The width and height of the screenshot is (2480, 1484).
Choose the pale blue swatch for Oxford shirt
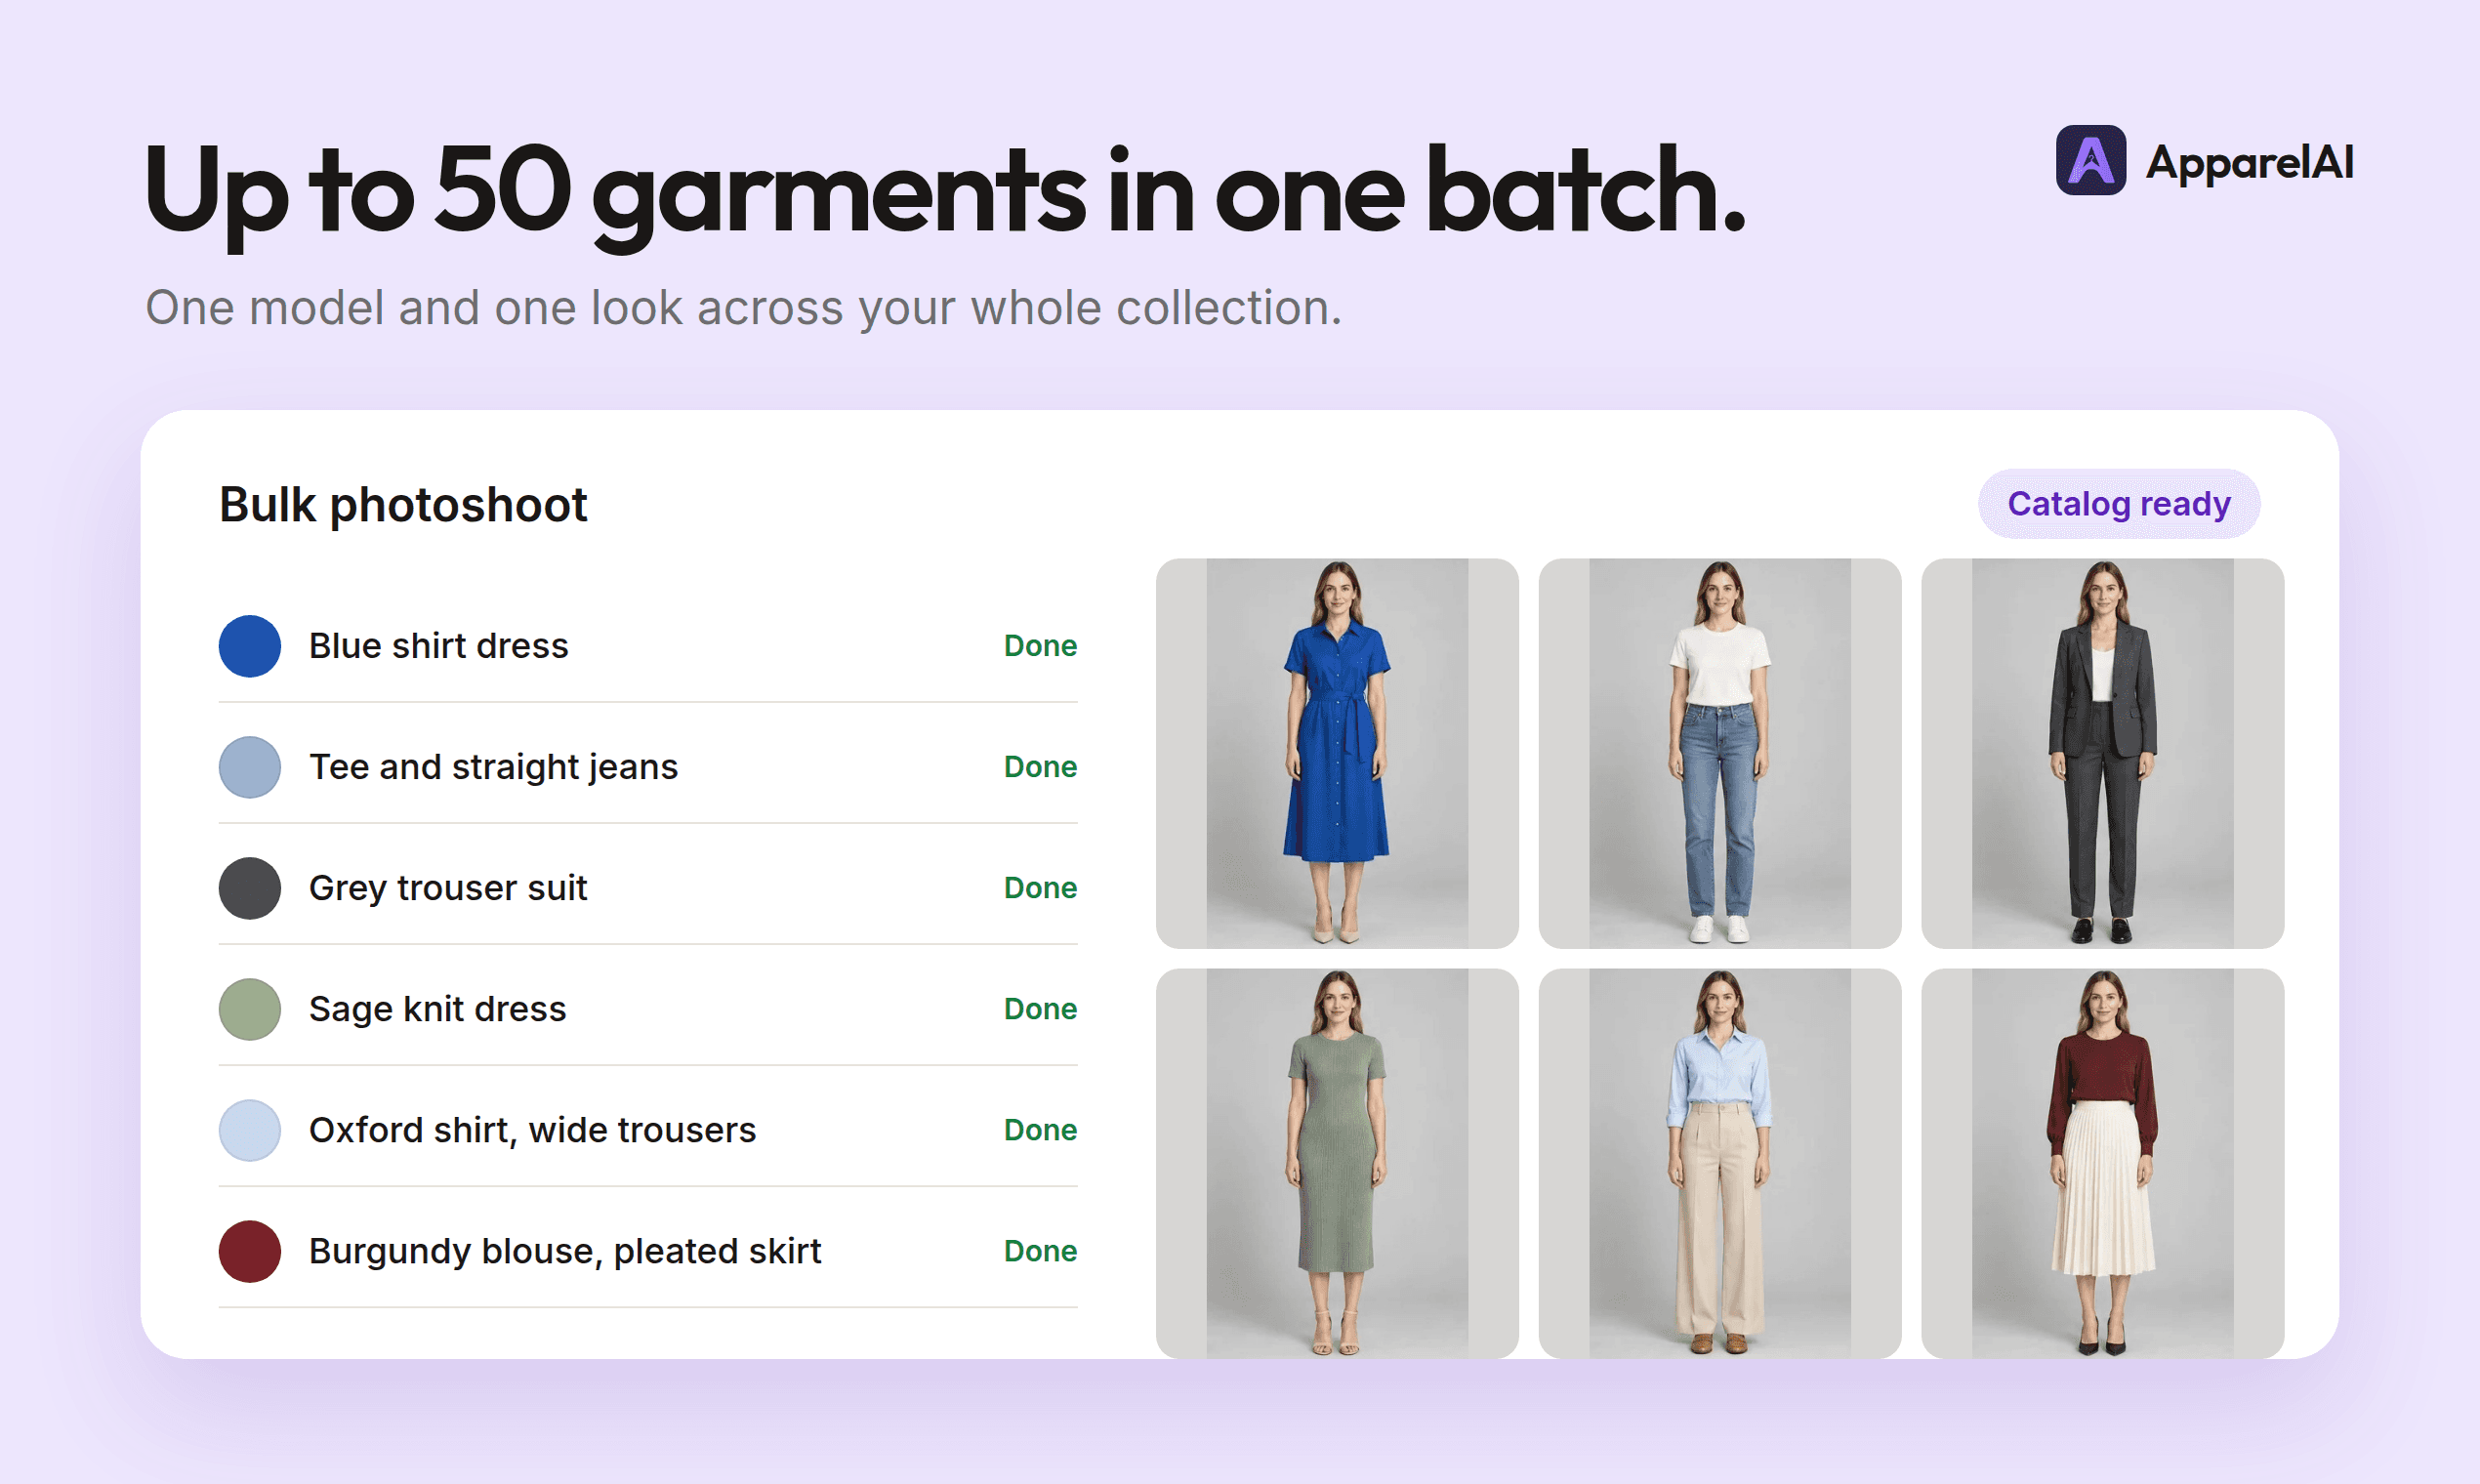pos(250,1130)
